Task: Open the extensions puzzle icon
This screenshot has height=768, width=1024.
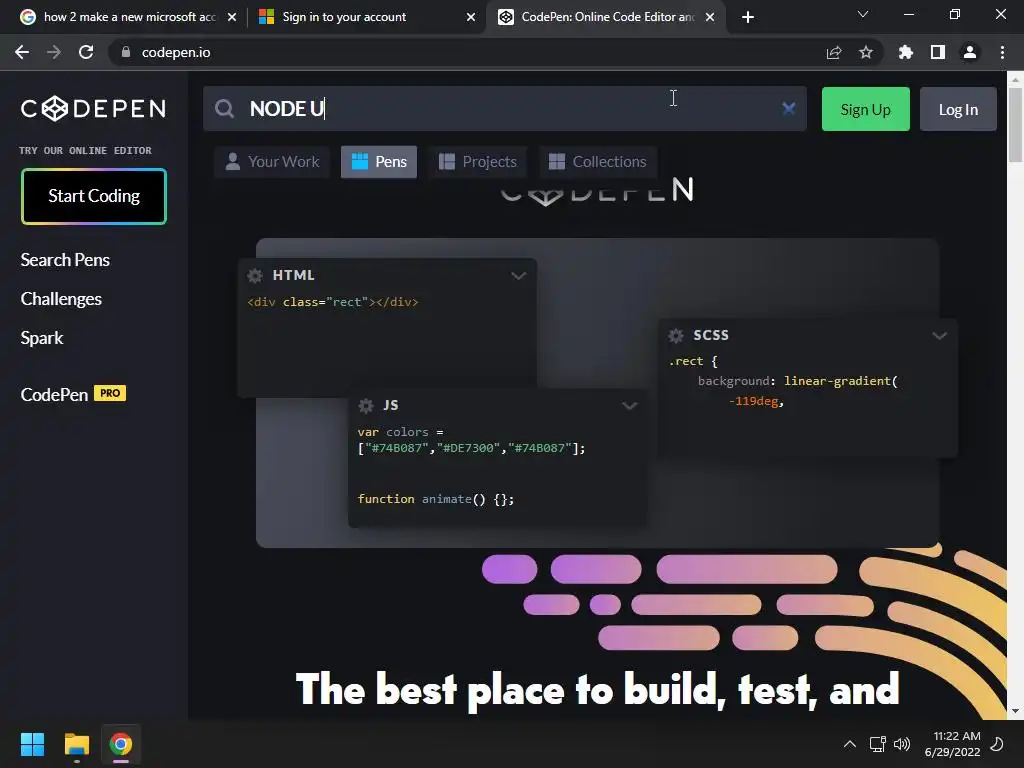Action: (x=905, y=52)
